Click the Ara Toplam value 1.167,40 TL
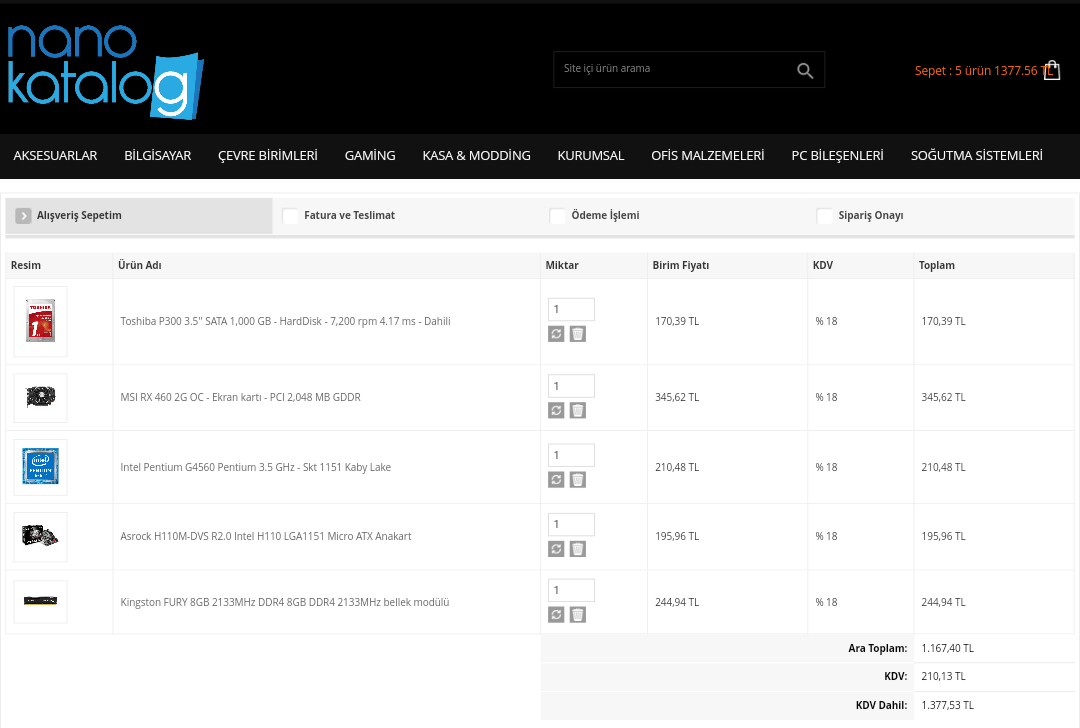 (948, 648)
